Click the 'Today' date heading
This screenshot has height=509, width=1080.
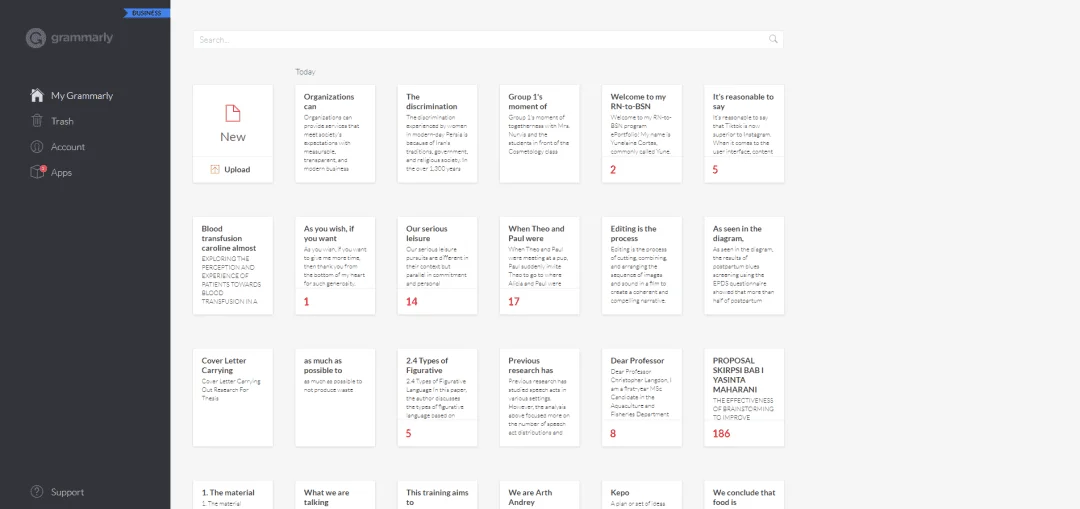click(x=305, y=72)
